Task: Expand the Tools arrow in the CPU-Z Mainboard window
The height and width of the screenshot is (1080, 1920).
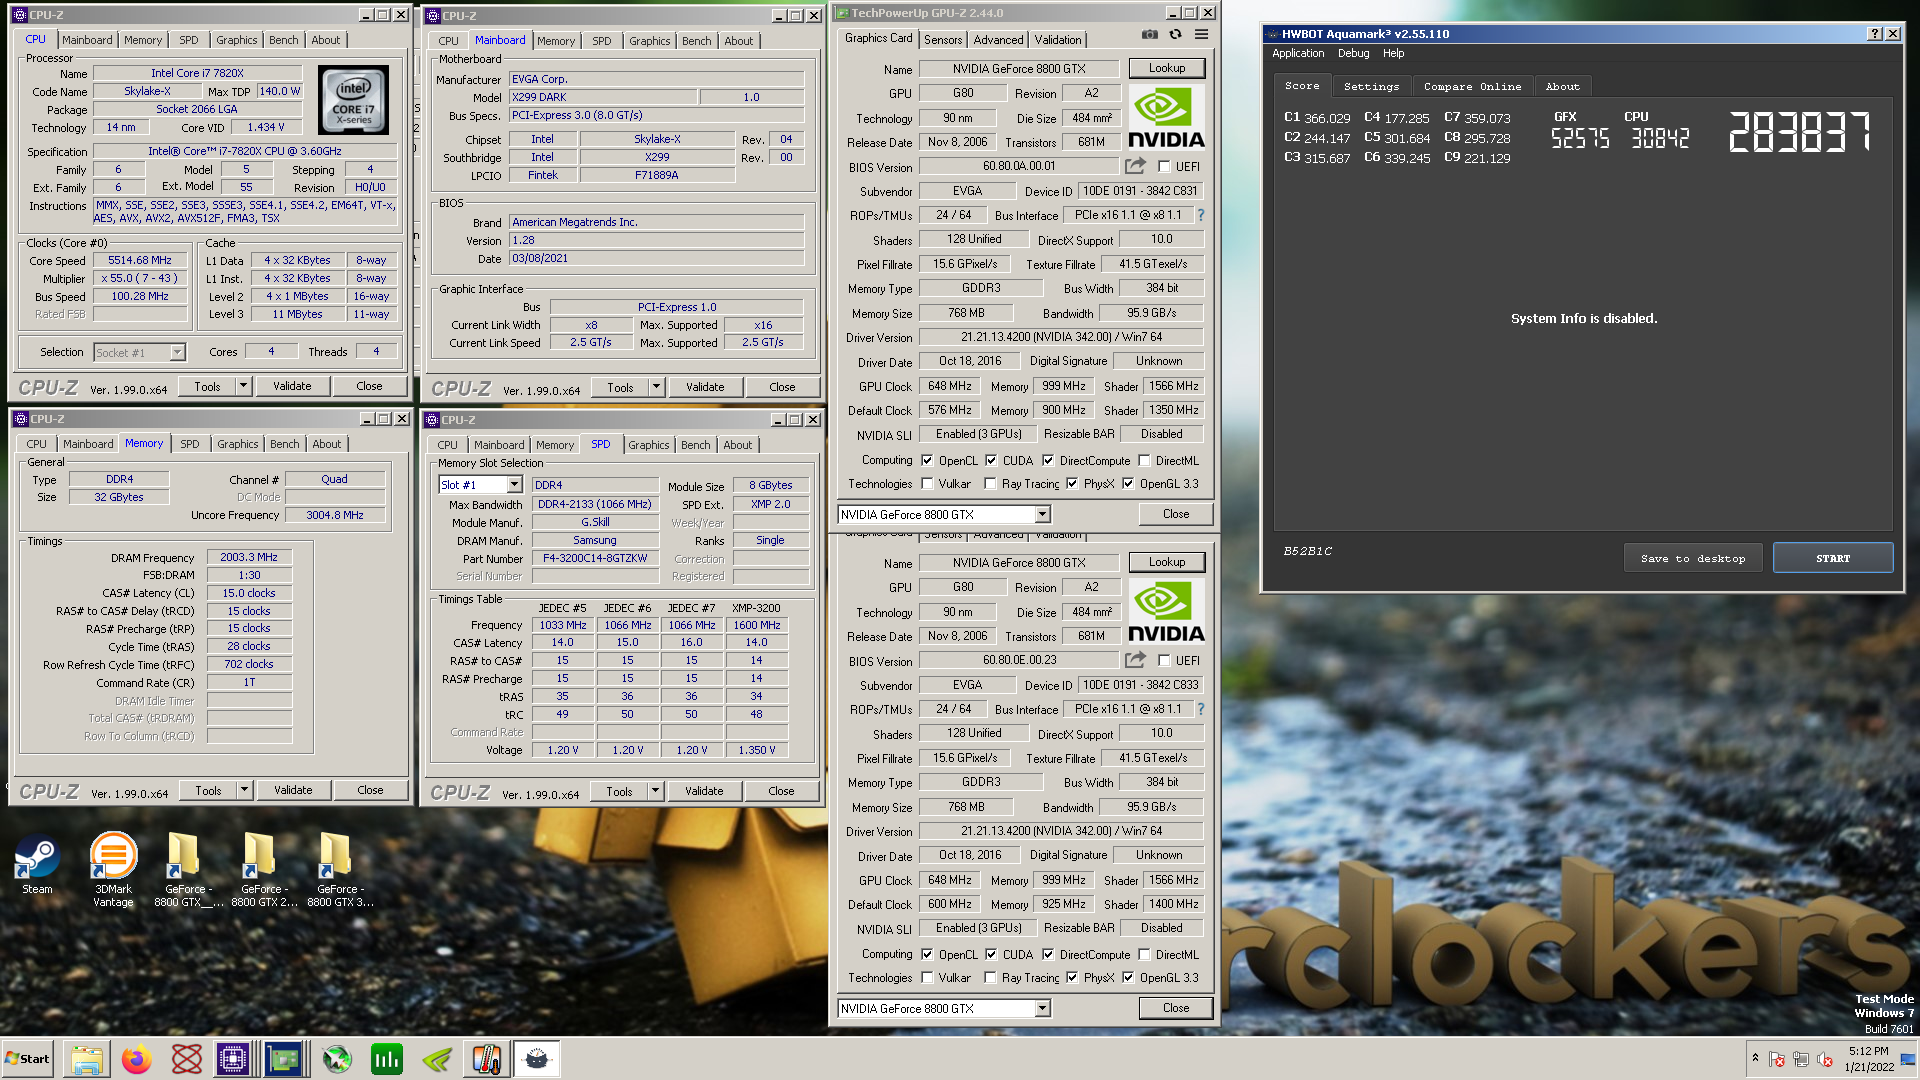Action: 656,387
